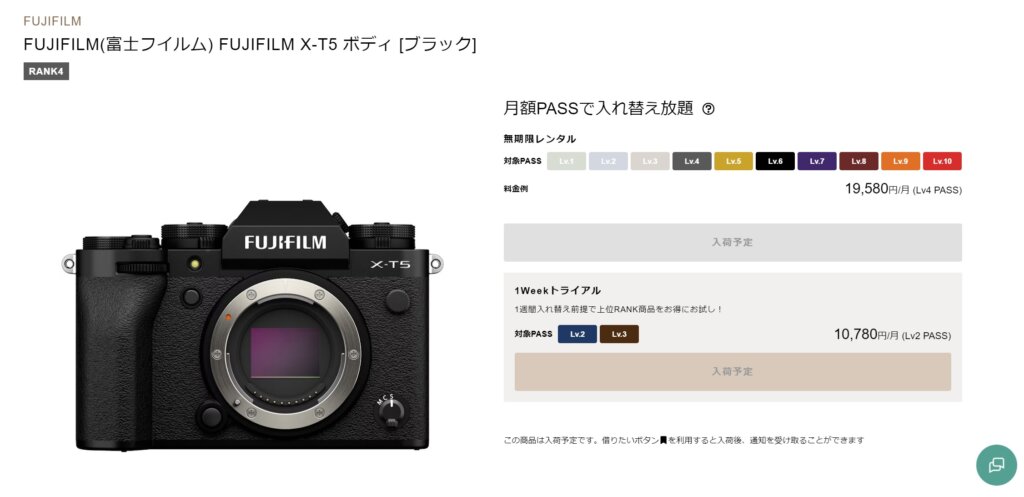This screenshot has height=497, width=1024.
Task: Click the X-T5 camera product image
Action: pos(253,325)
